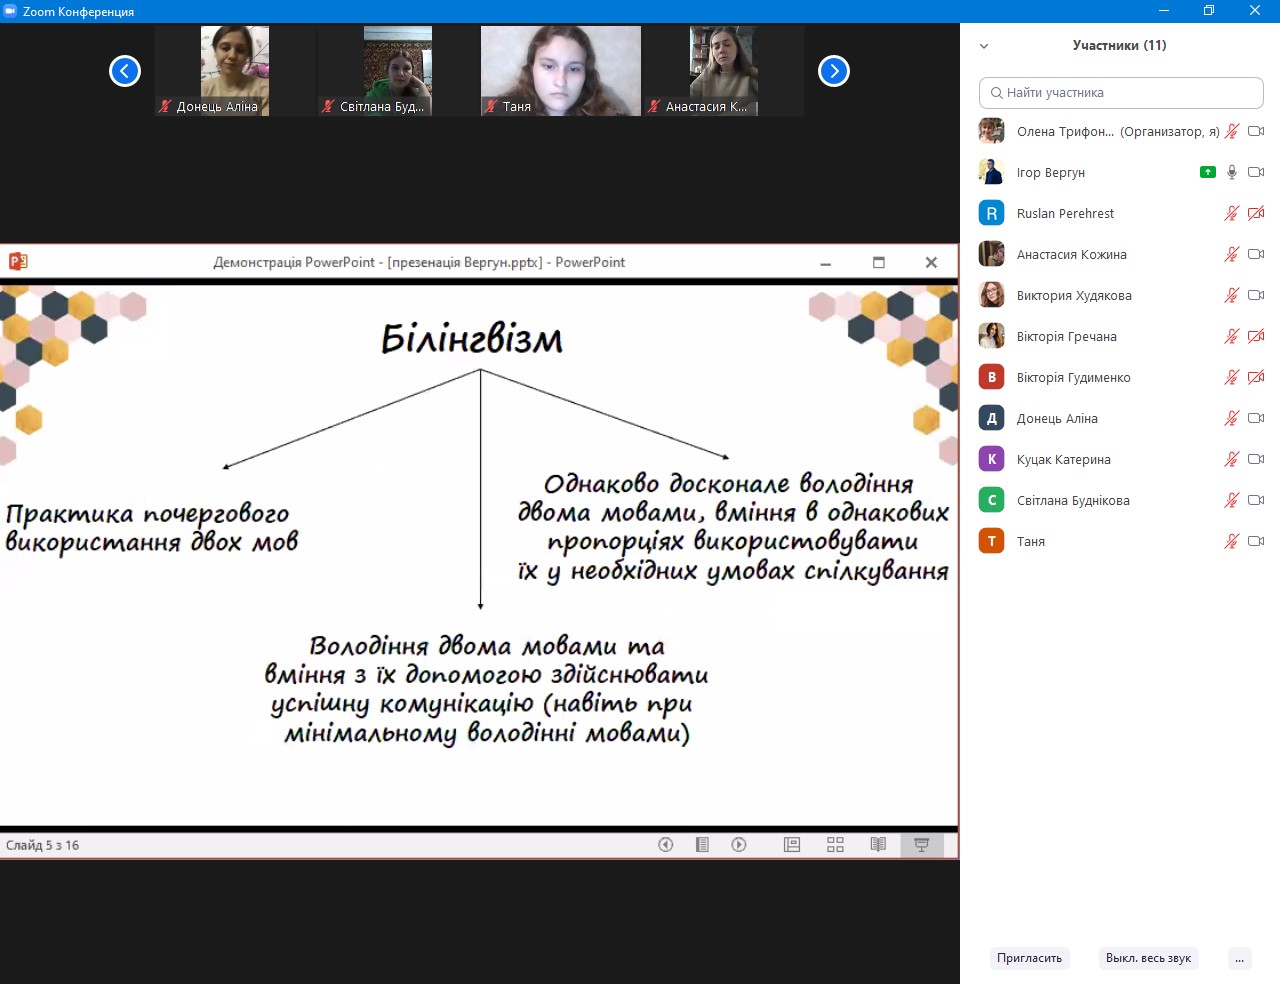The image size is (1280, 984).
Task: Go to previous slide in PowerPoint status bar
Action: pos(665,845)
